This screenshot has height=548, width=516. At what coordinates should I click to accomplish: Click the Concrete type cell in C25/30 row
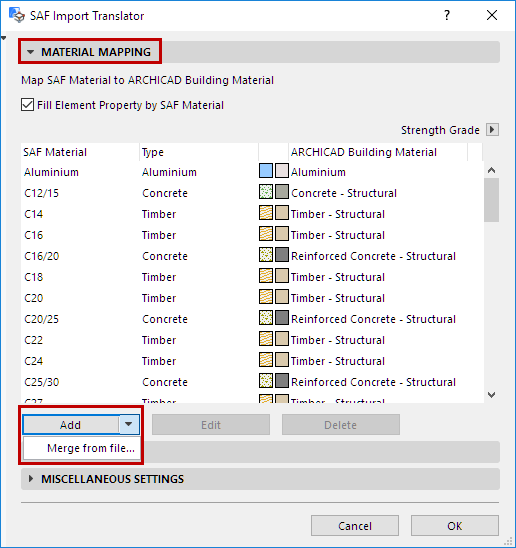click(x=165, y=382)
